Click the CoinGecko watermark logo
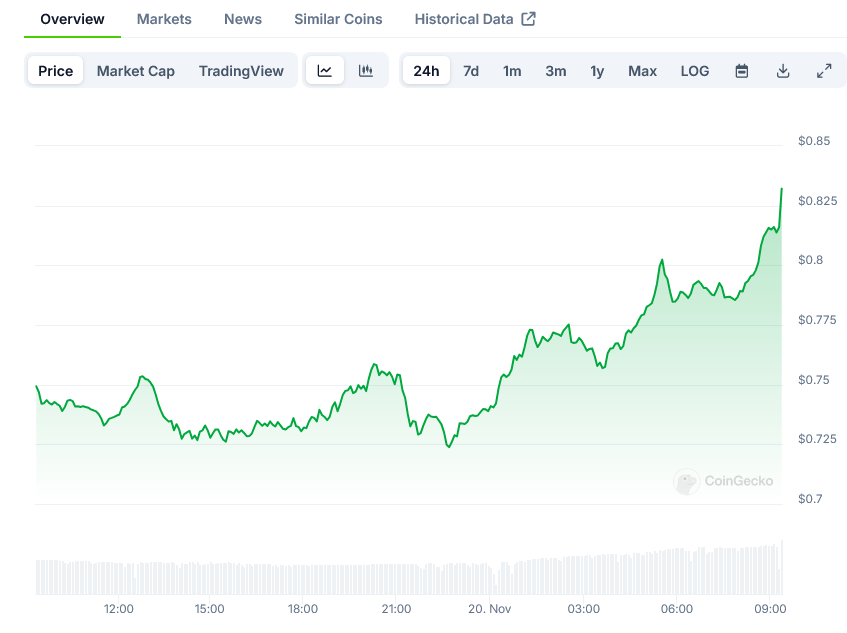This screenshot has height=633, width=847. point(686,482)
